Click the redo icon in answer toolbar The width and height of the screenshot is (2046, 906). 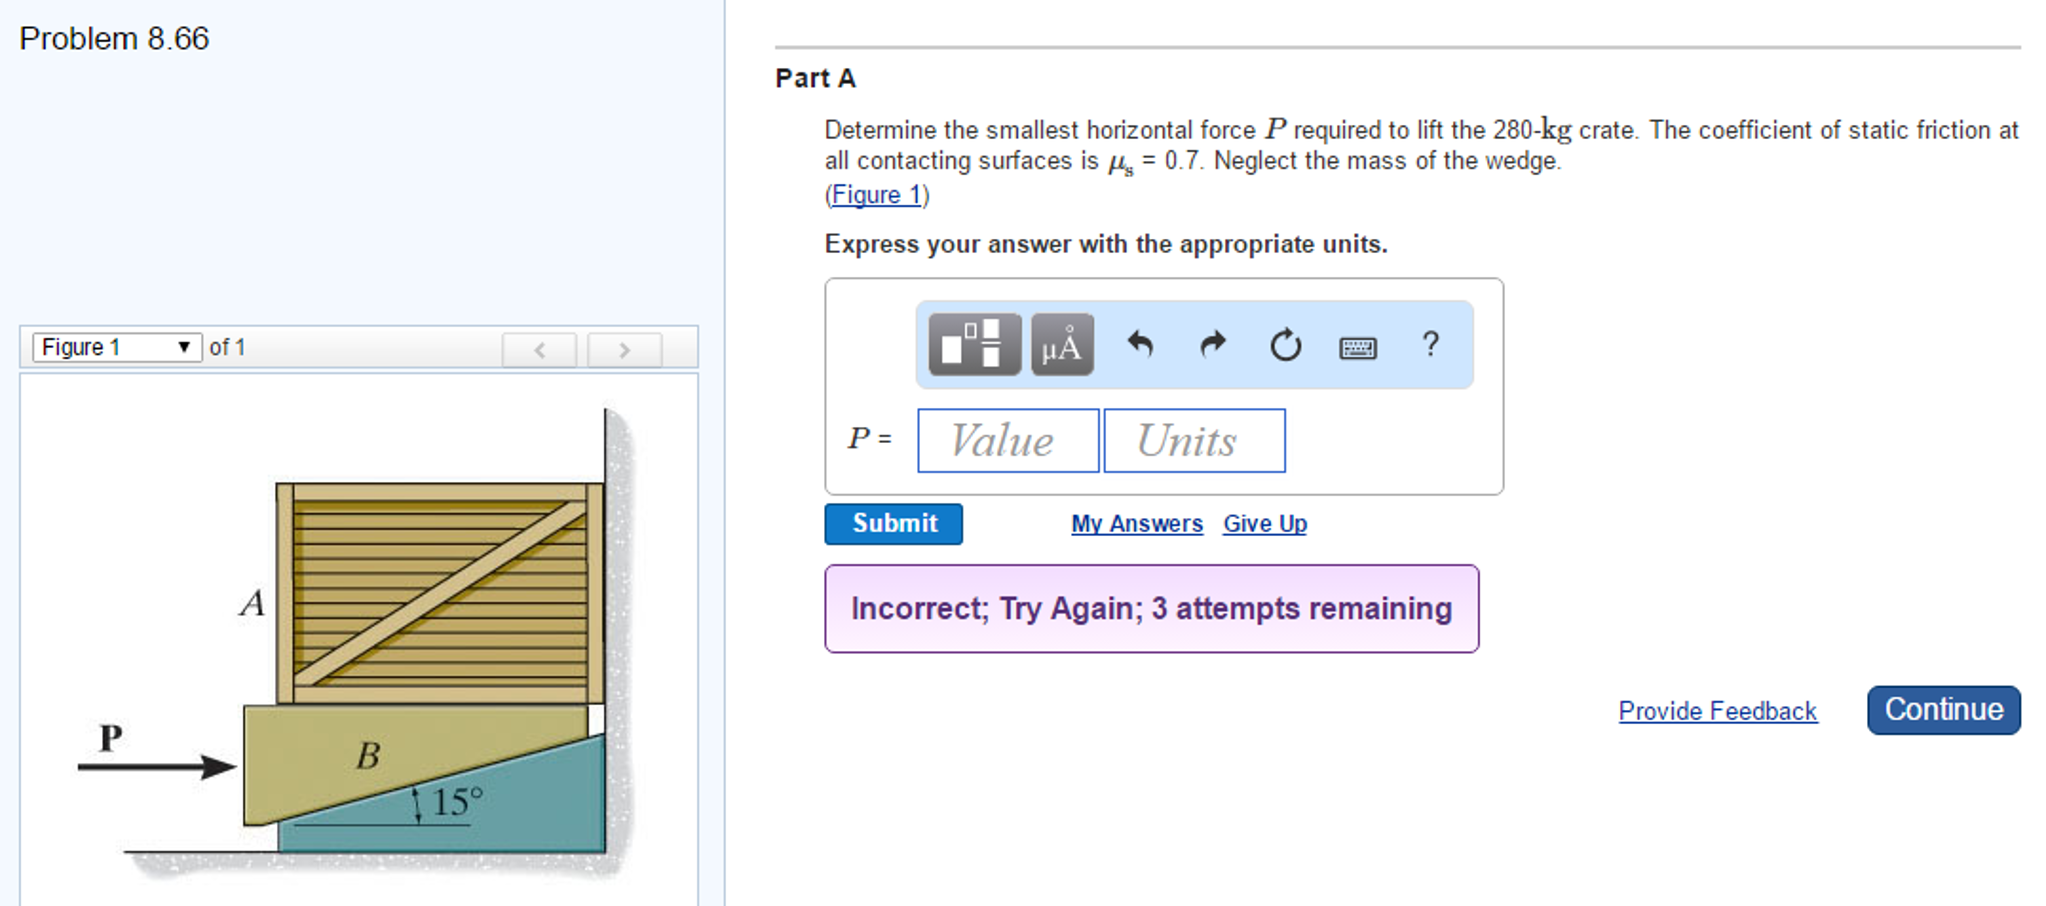[1212, 345]
